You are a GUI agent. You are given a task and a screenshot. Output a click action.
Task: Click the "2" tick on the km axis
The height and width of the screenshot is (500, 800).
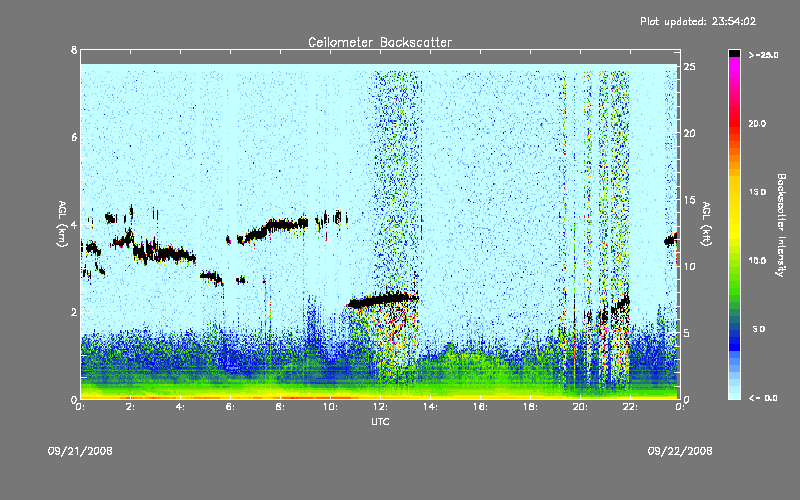[x=74, y=312]
